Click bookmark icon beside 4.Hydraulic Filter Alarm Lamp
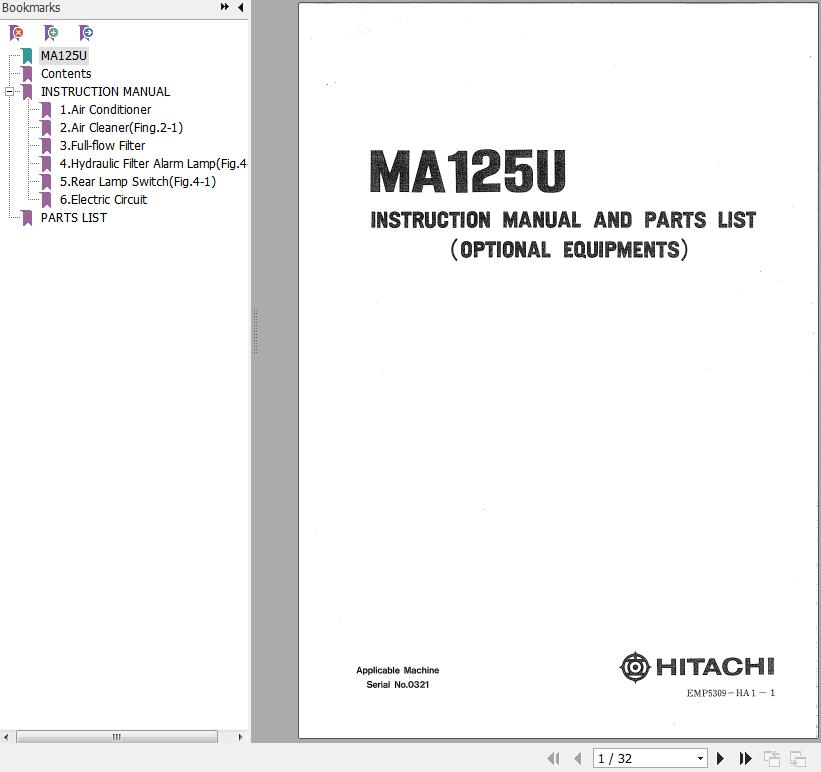The image size is (821, 772). click(46, 164)
